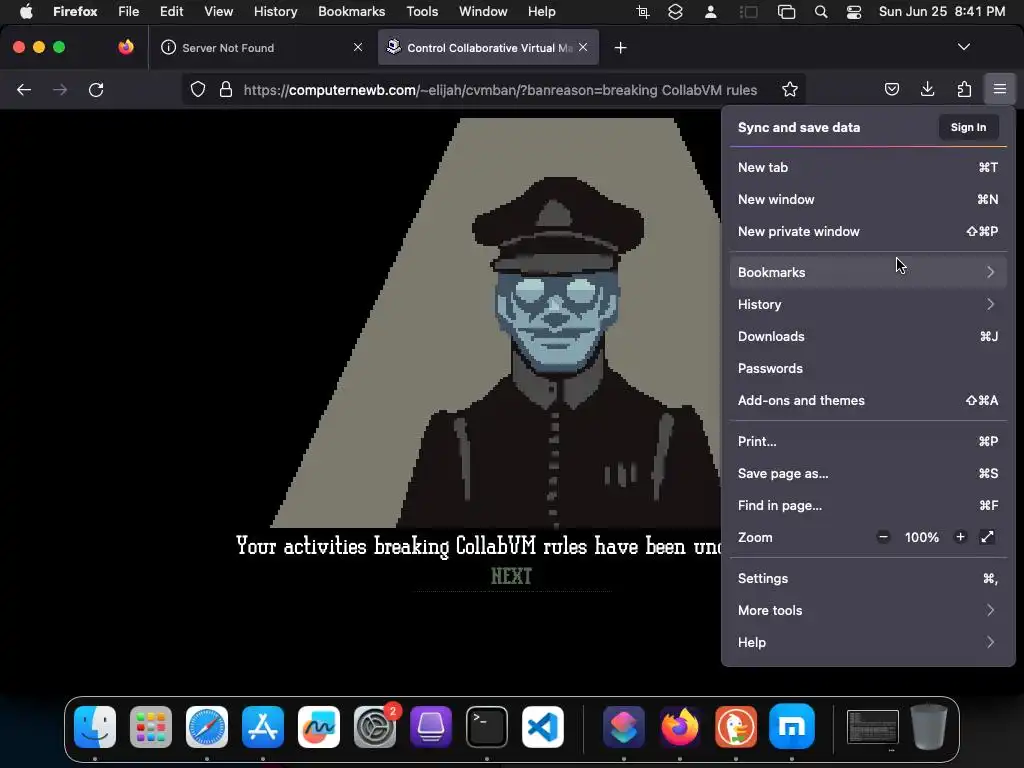
Task: Open Spotlight search in menu bar
Action: [821, 12]
